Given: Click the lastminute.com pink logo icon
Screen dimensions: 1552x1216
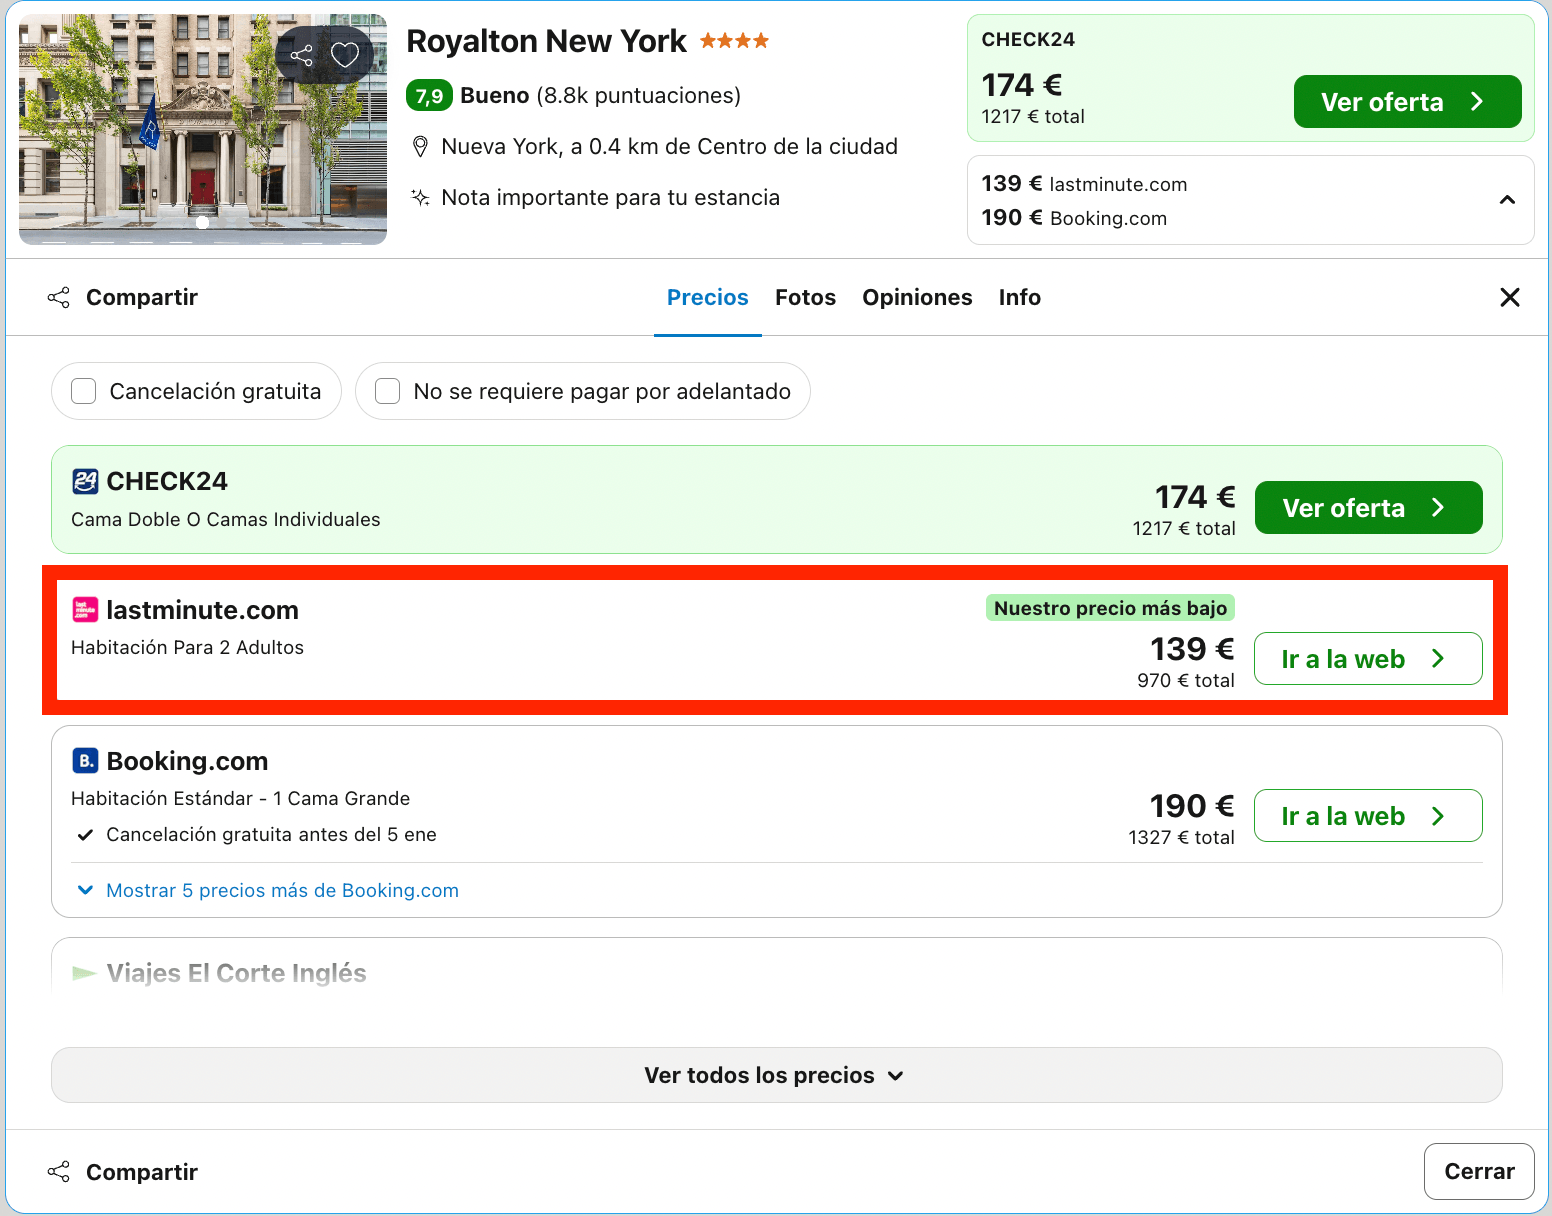Looking at the screenshot, I should [x=85, y=610].
